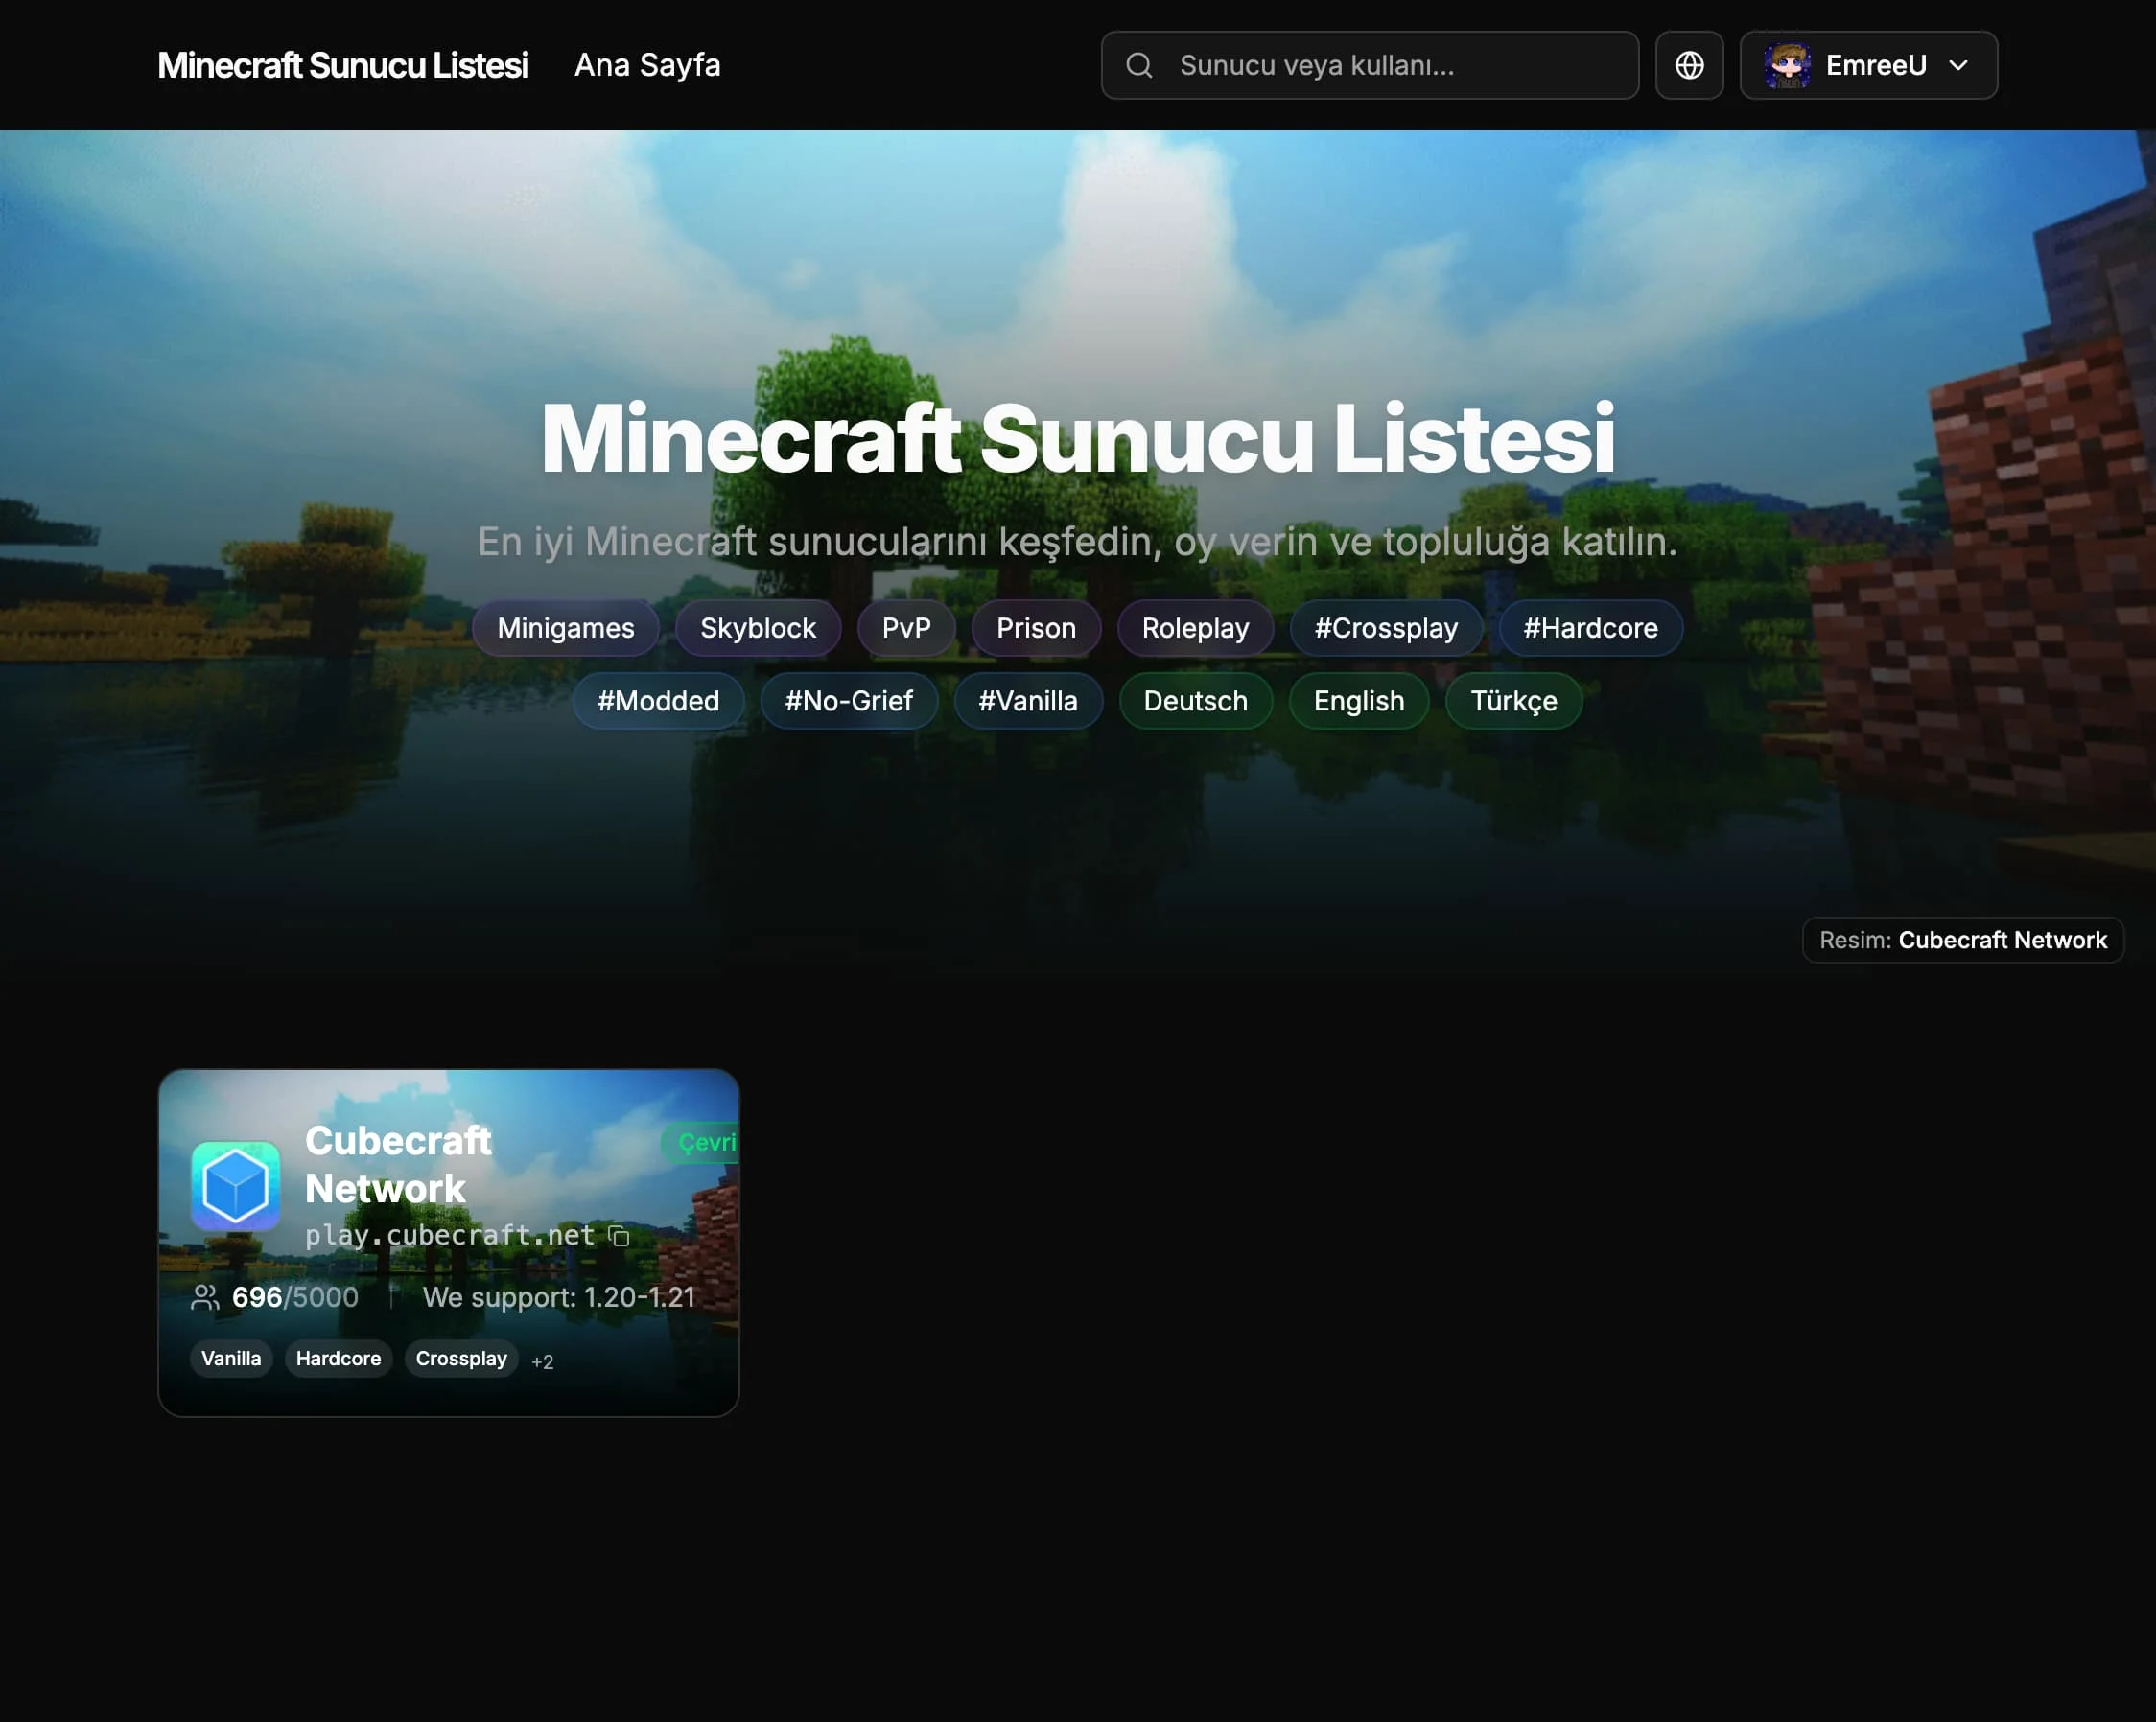The image size is (2156, 1722).
Task: Filter by Skyblock tag
Action: click(758, 628)
